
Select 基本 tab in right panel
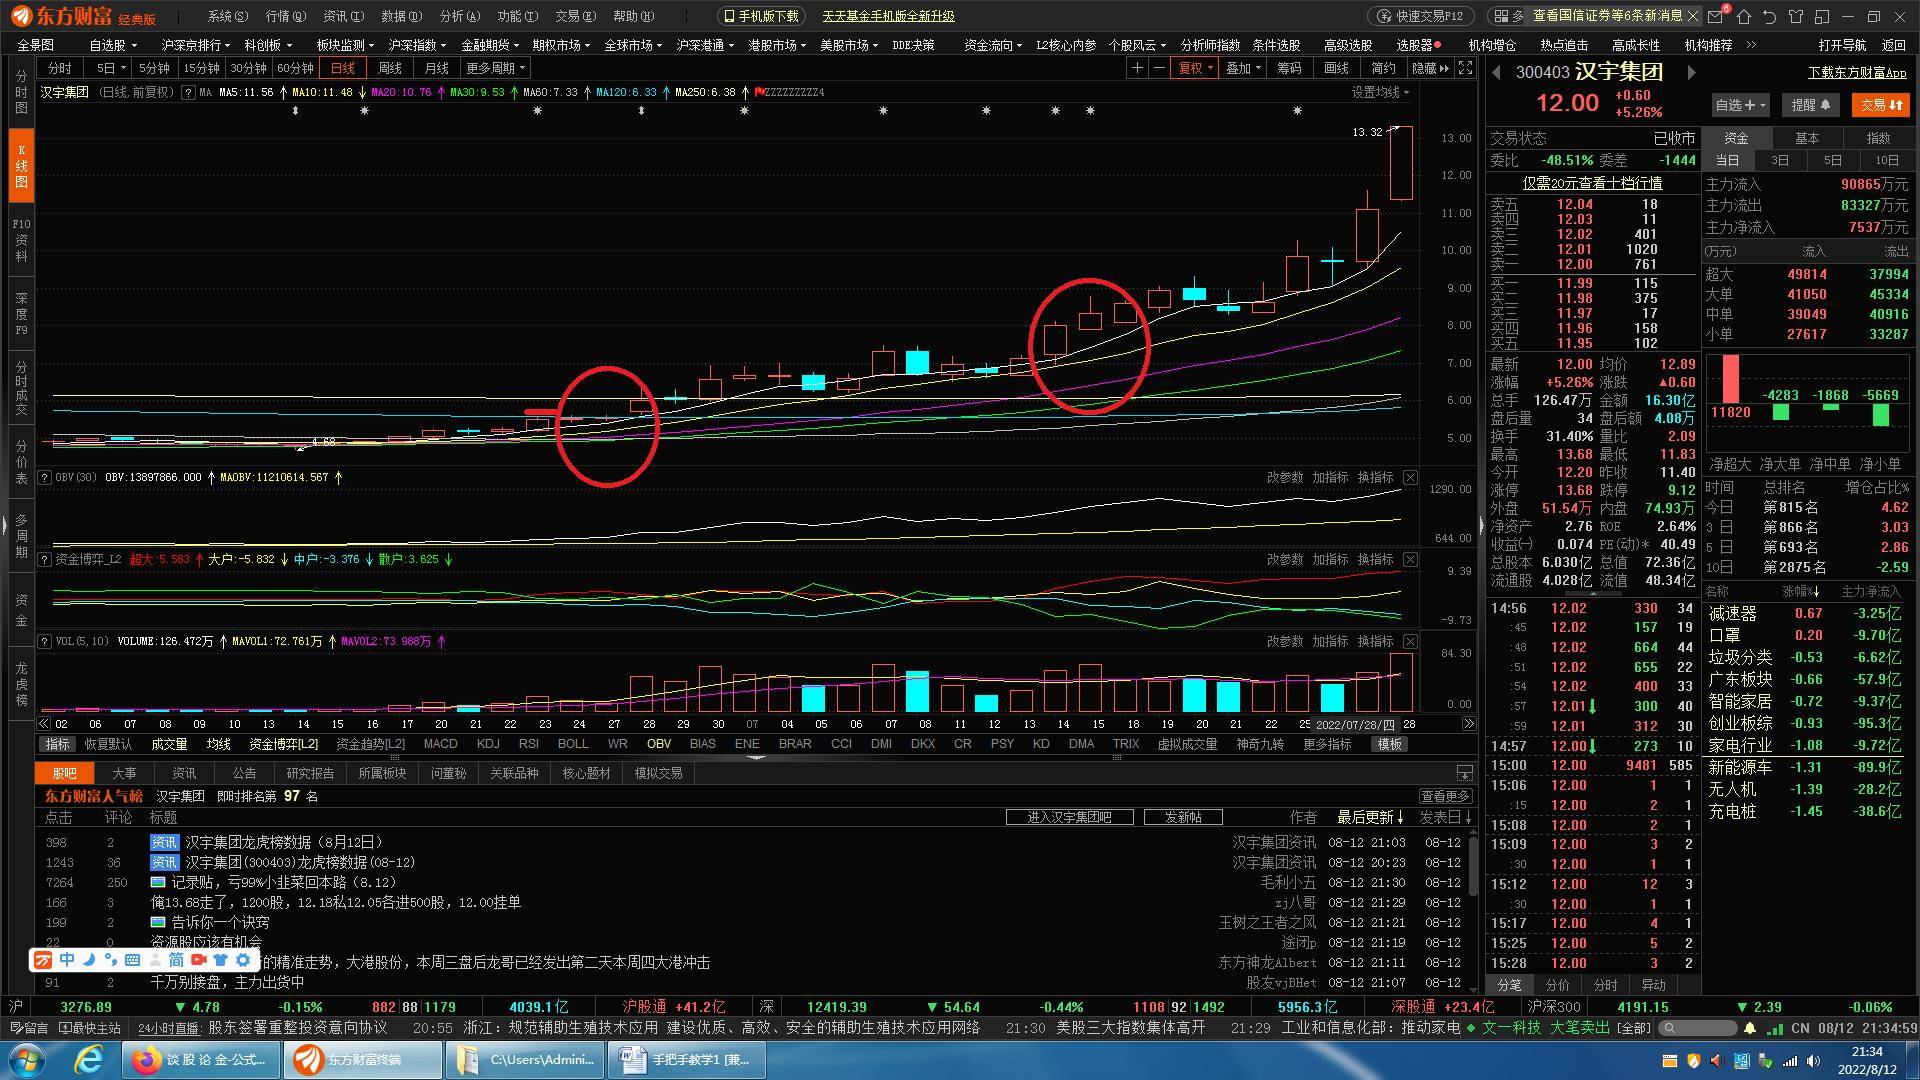1807,138
